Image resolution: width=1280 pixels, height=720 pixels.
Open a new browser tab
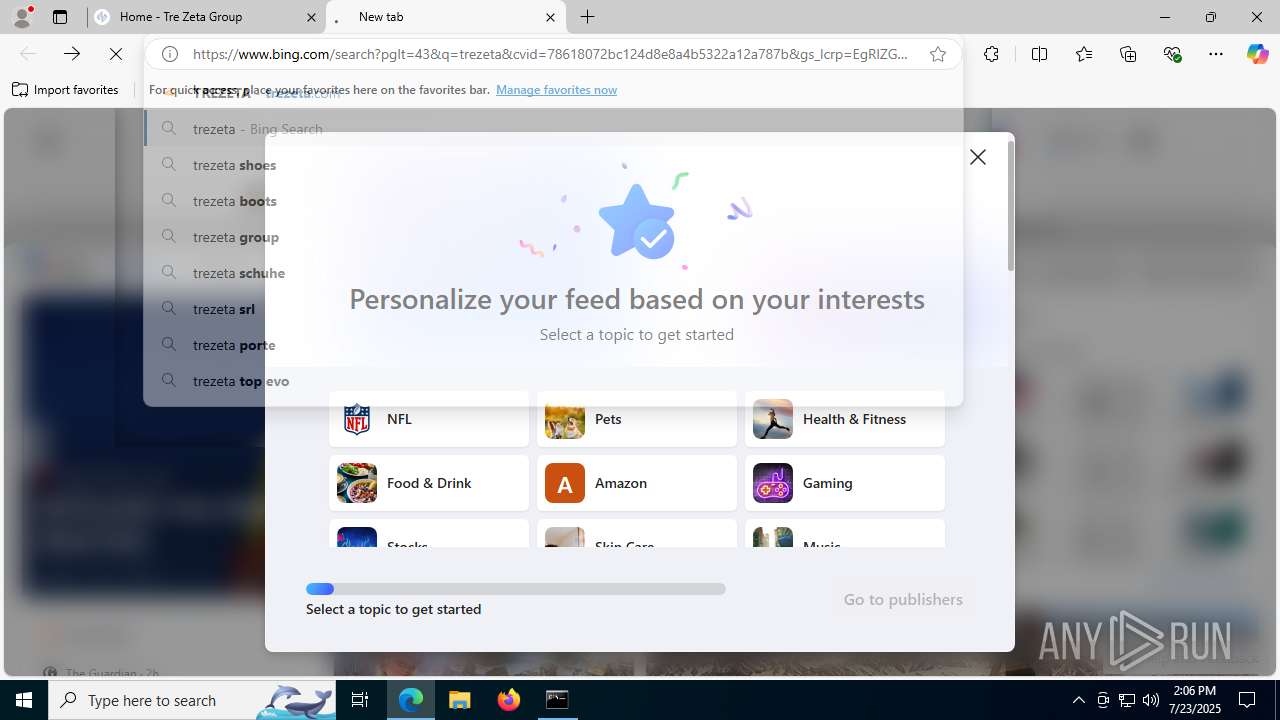point(587,17)
